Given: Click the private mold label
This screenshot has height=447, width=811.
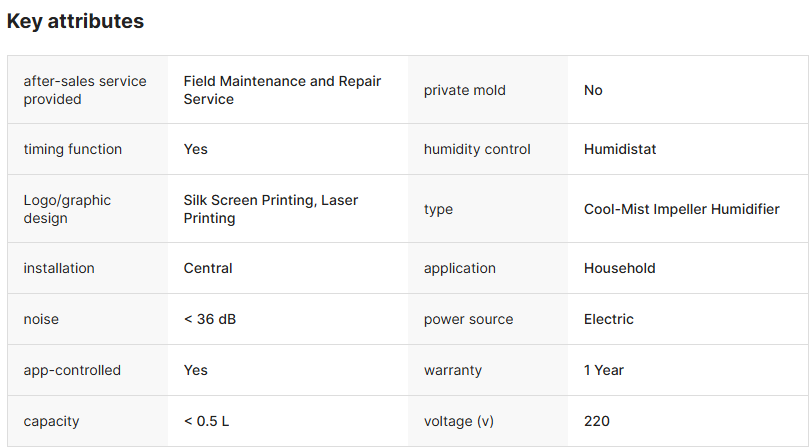Looking at the screenshot, I should pos(464,90).
